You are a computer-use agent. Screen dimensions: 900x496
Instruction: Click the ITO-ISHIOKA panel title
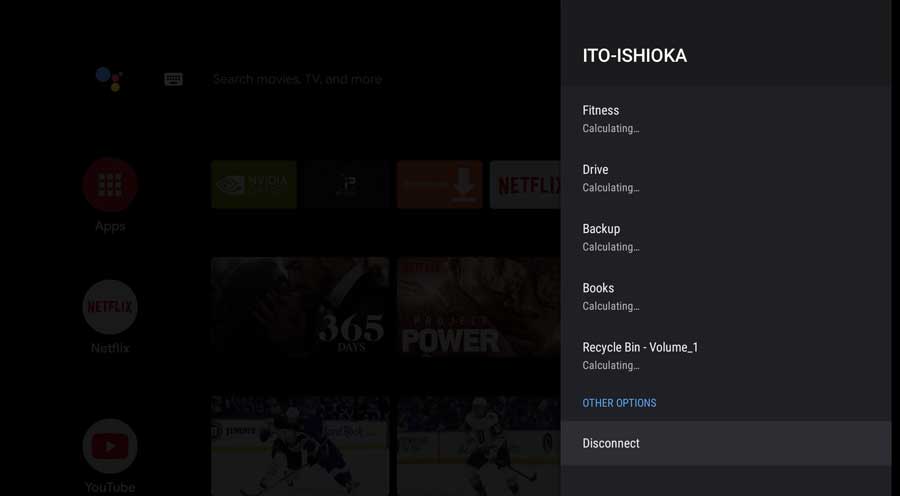click(x=635, y=56)
